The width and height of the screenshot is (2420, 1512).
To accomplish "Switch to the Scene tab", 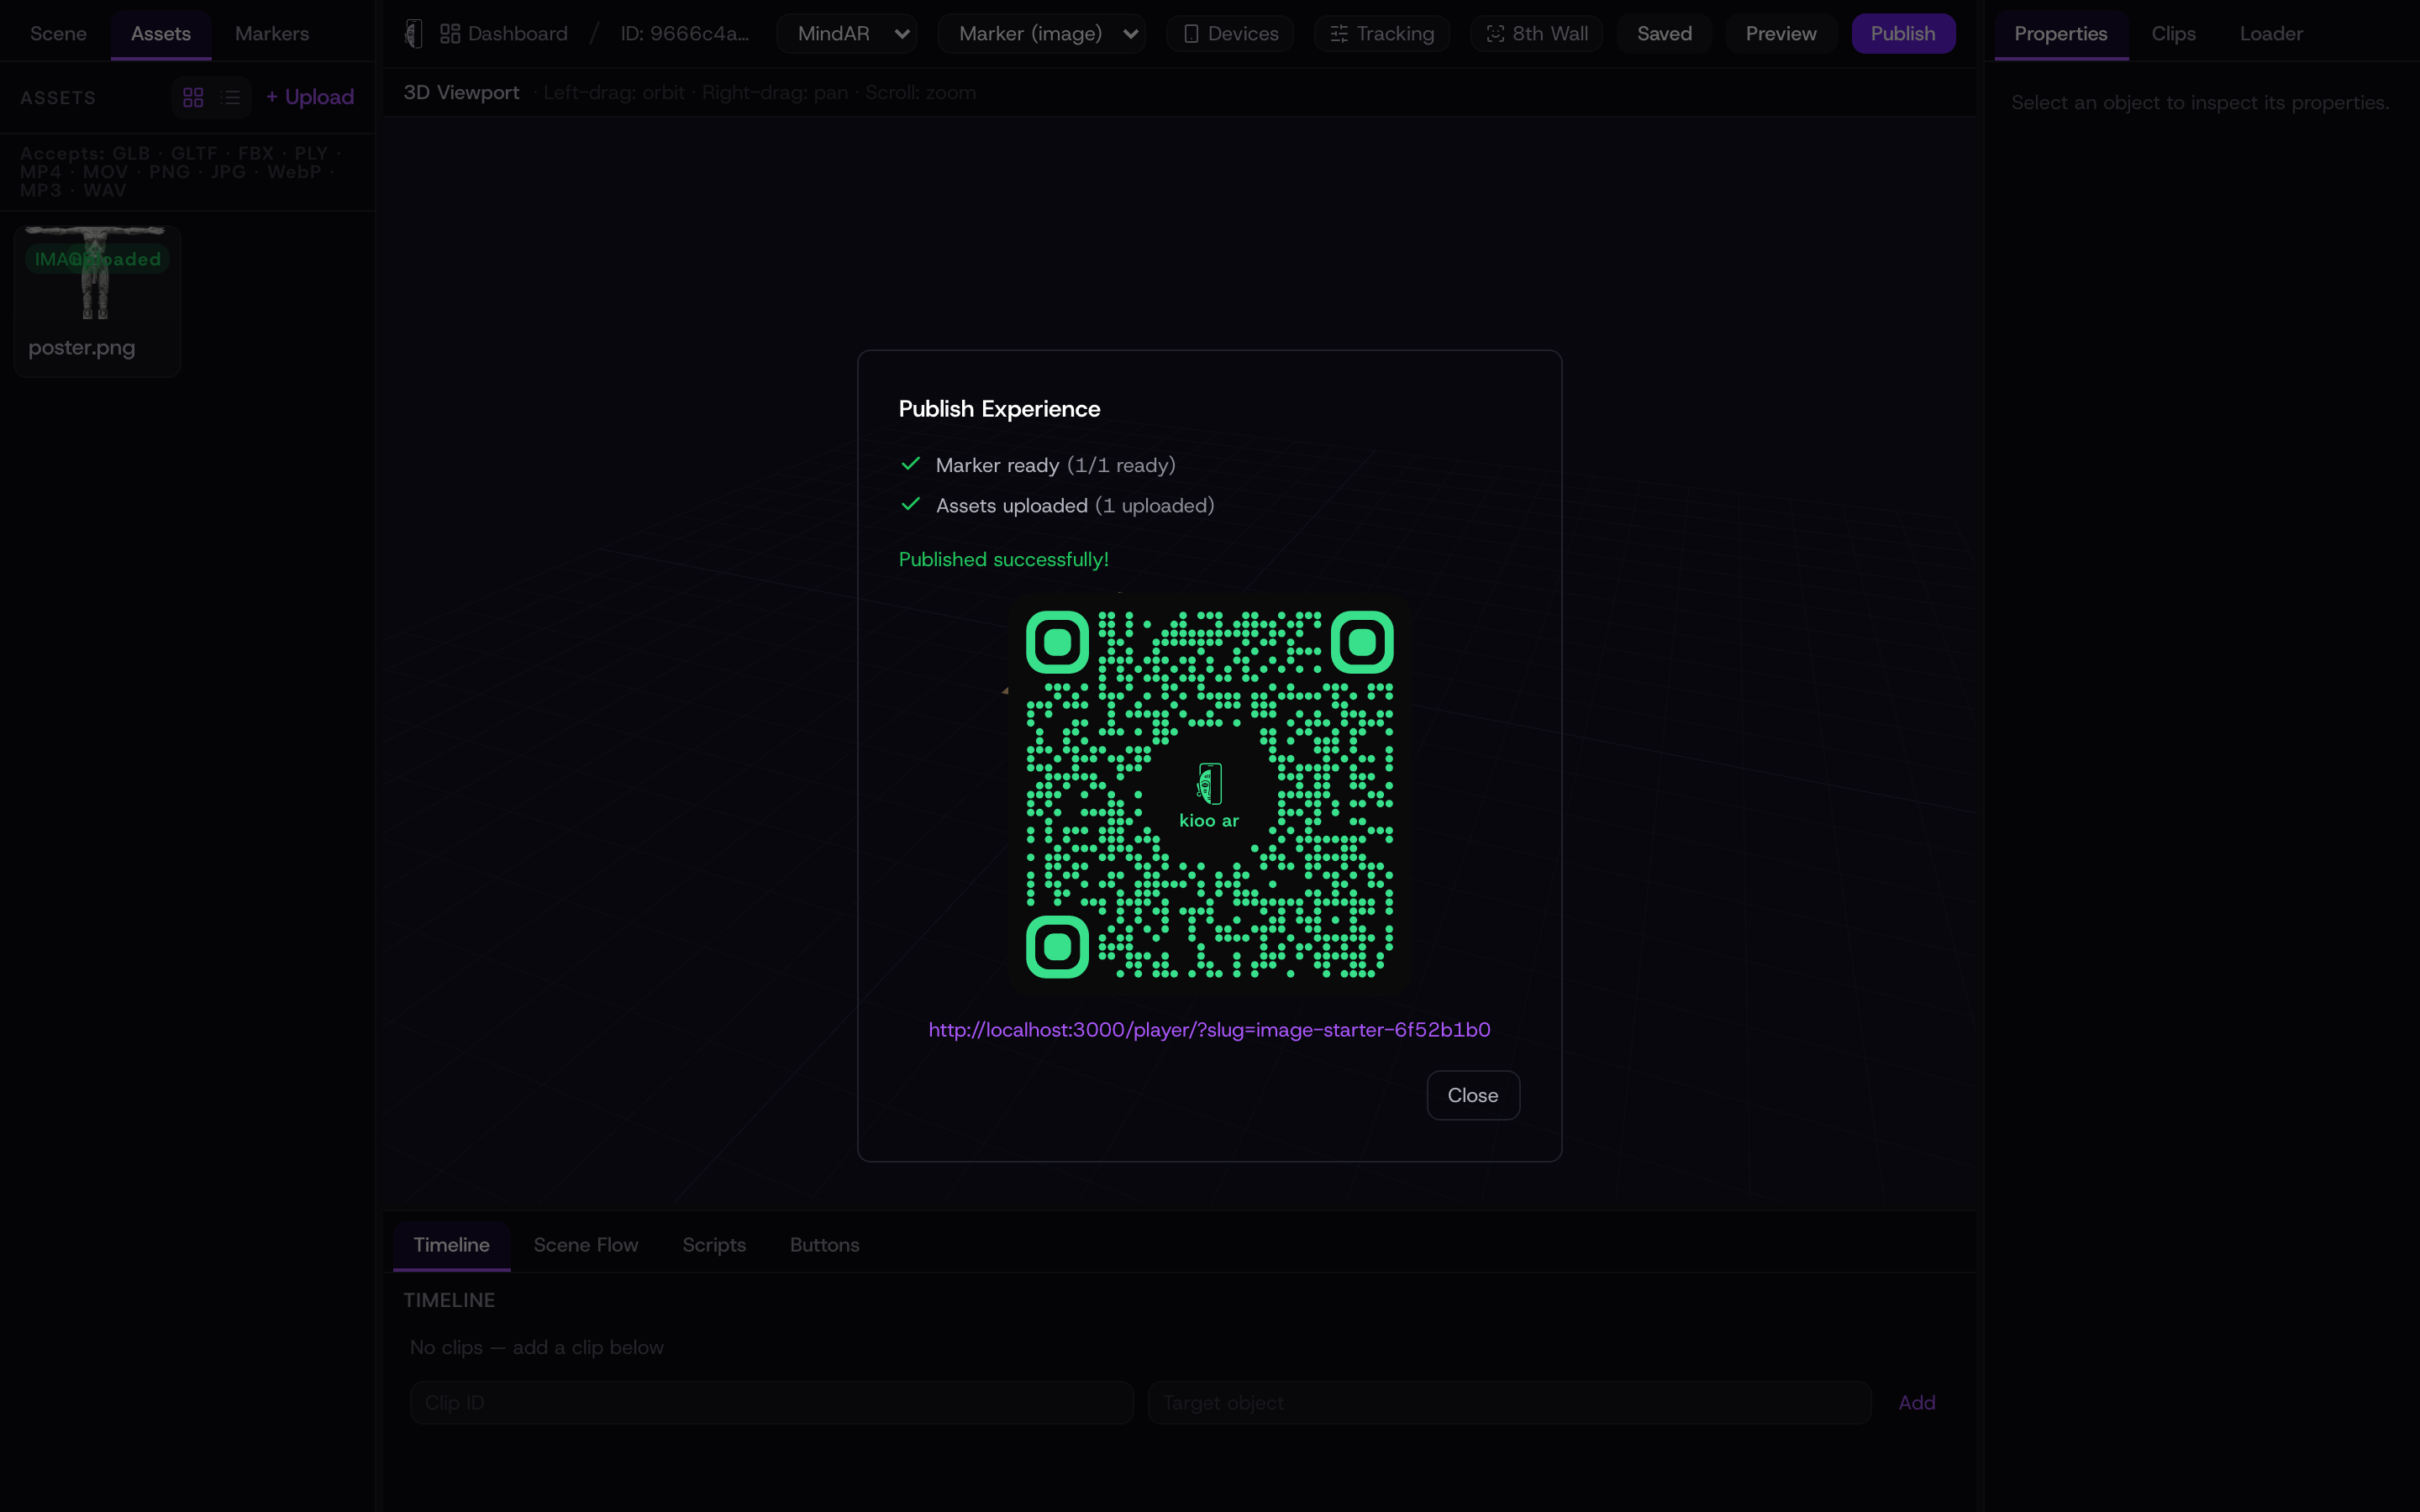I will click(x=58, y=34).
